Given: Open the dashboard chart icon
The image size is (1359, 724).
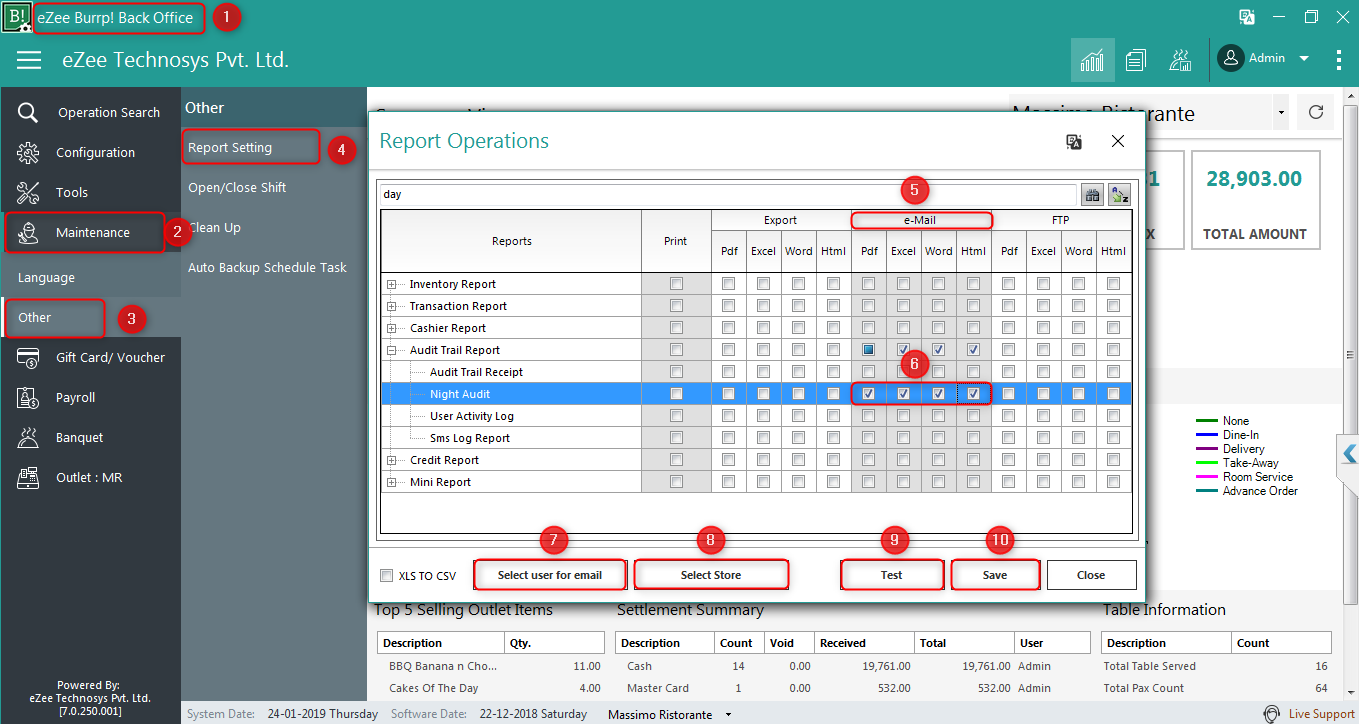Looking at the screenshot, I should (1092, 60).
